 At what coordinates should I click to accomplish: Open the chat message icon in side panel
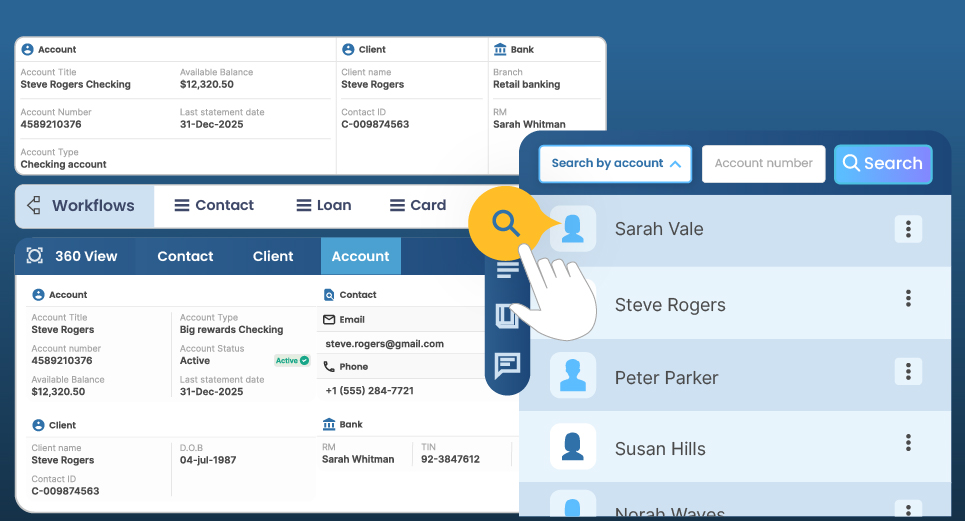click(x=508, y=365)
